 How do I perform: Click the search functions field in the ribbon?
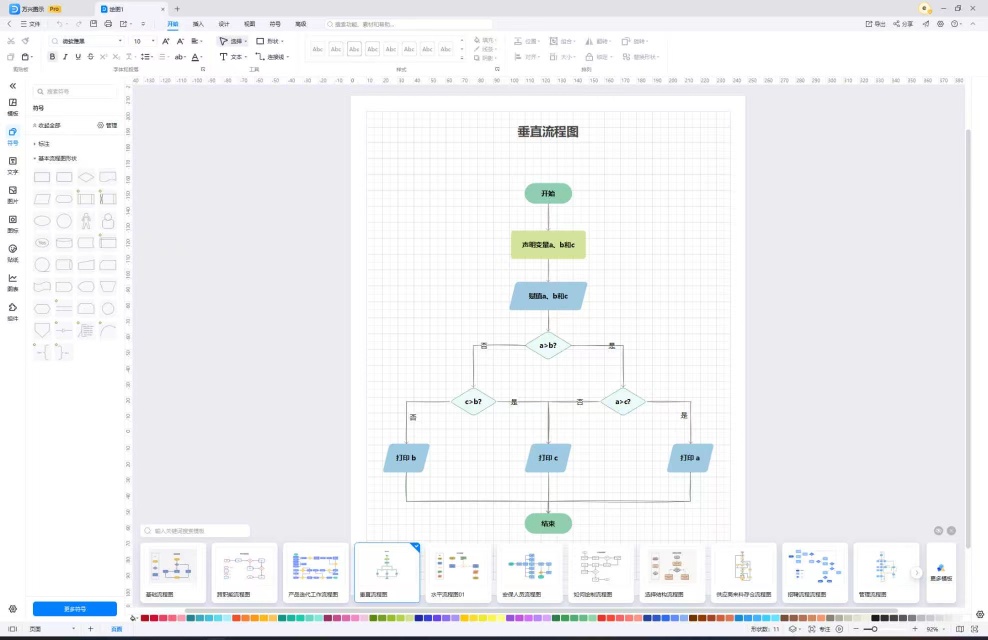pyautogui.click(x=408, y=24)
